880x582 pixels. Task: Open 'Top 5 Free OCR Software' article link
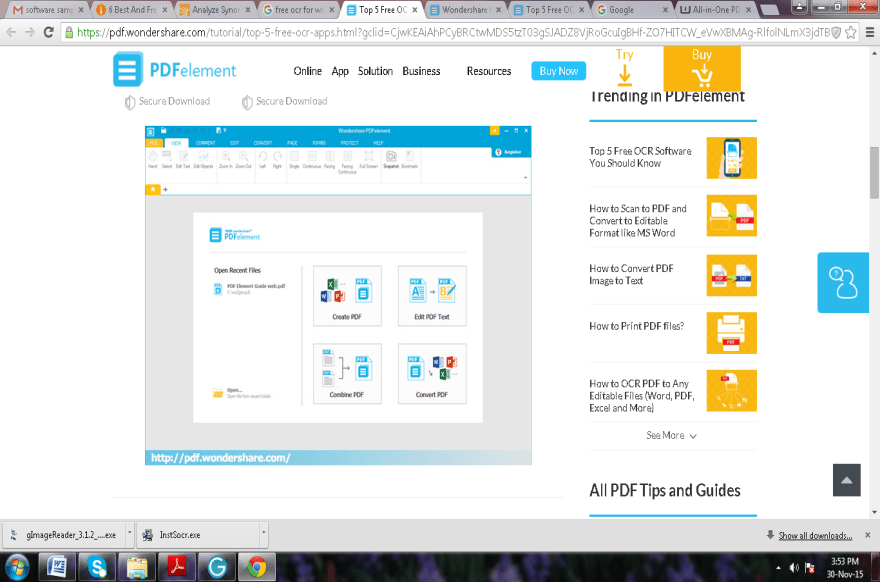coord(640,157)
